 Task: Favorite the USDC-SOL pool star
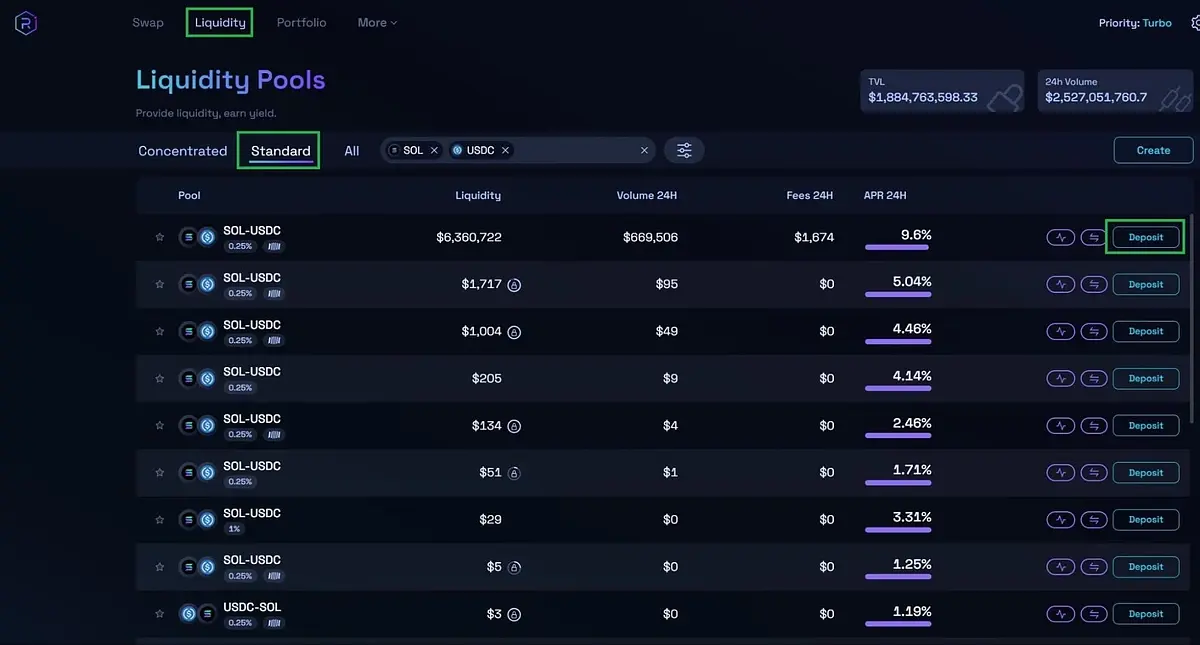point(159,614)
